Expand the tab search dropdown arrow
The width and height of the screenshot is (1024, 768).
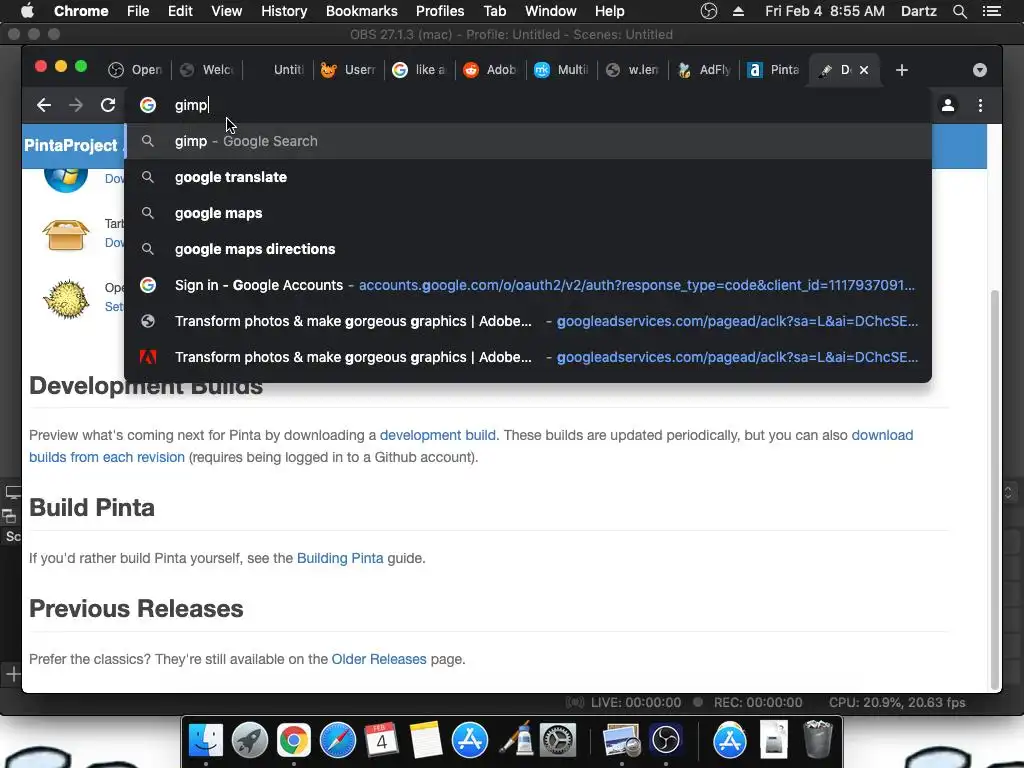980,70
